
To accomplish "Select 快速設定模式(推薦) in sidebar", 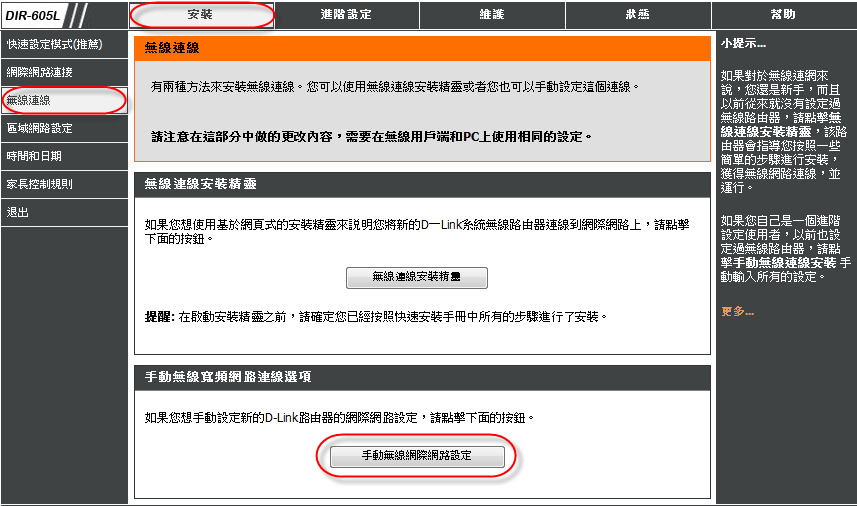I will (x=64, y=44).
